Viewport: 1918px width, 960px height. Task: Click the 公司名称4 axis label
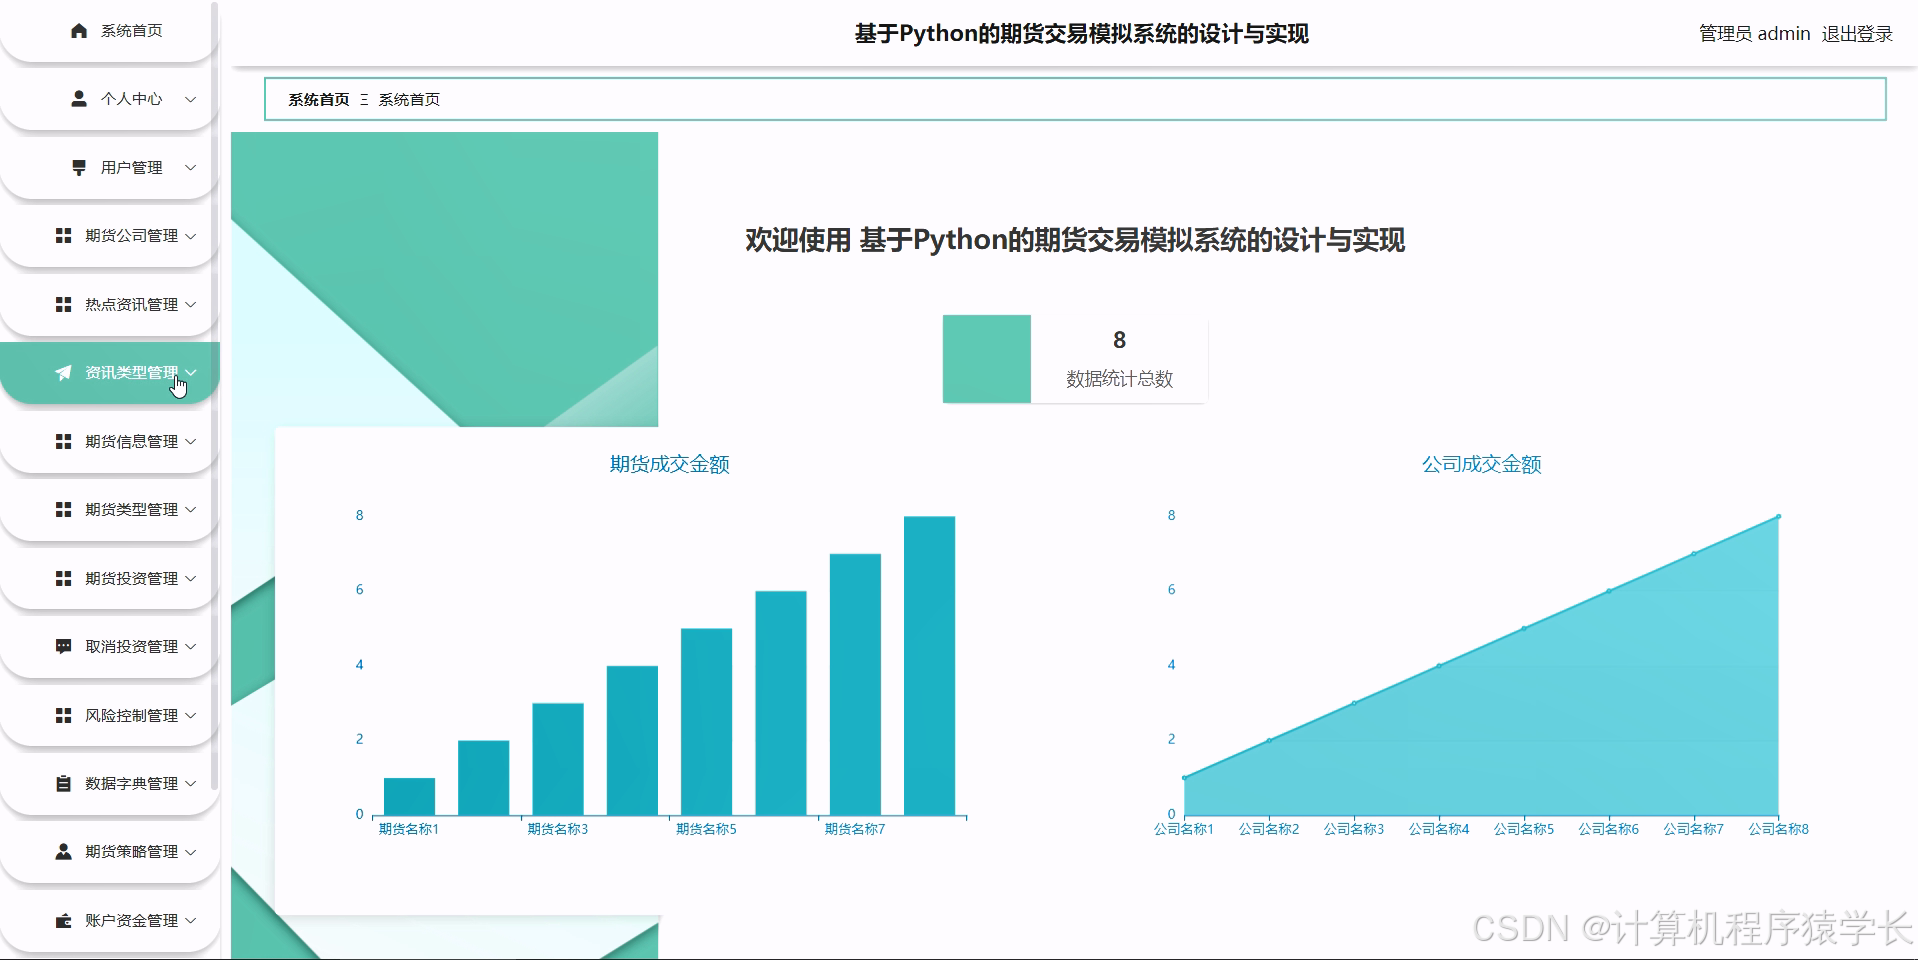click(1439, 829)
